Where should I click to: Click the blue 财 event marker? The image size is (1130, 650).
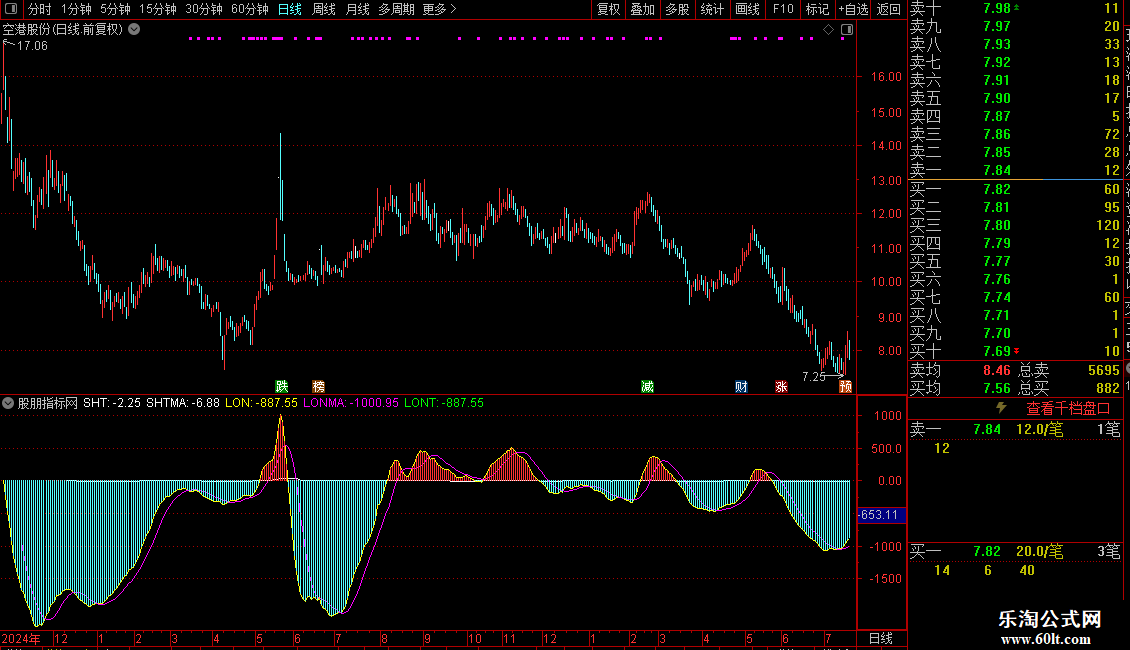coord(741,387)
